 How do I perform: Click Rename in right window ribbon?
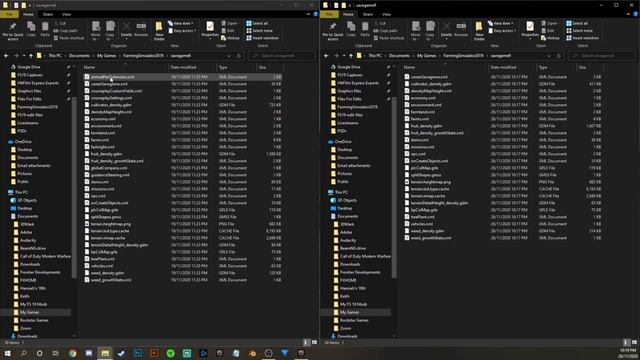461,29
